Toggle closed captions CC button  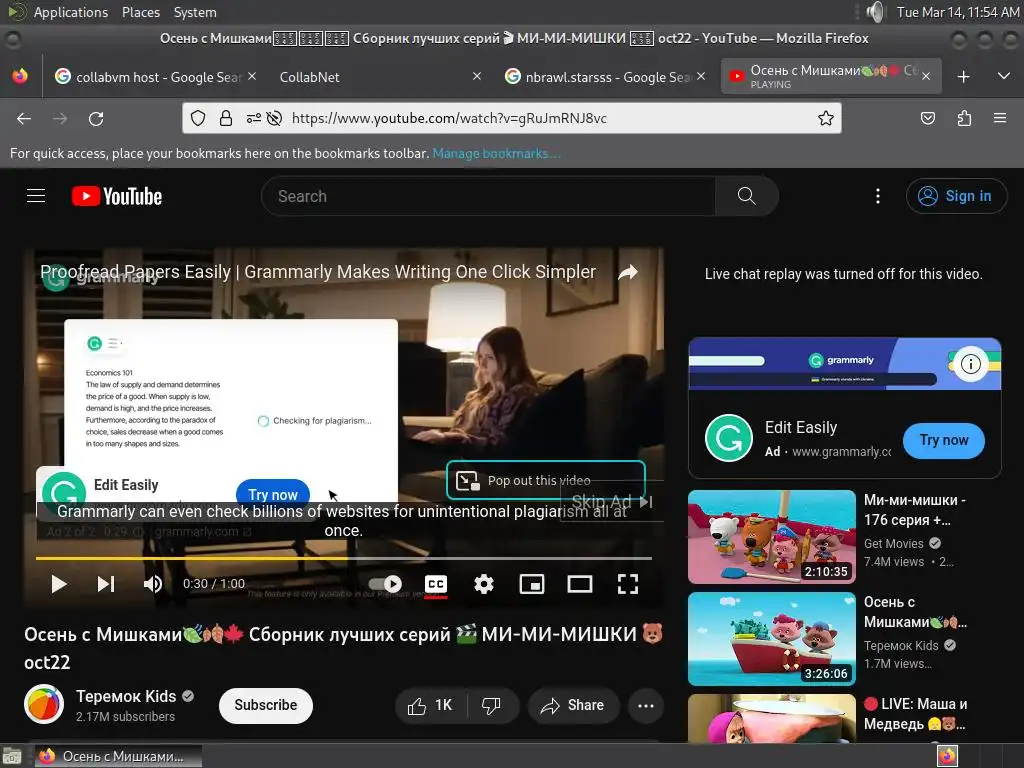click(436, 584)
